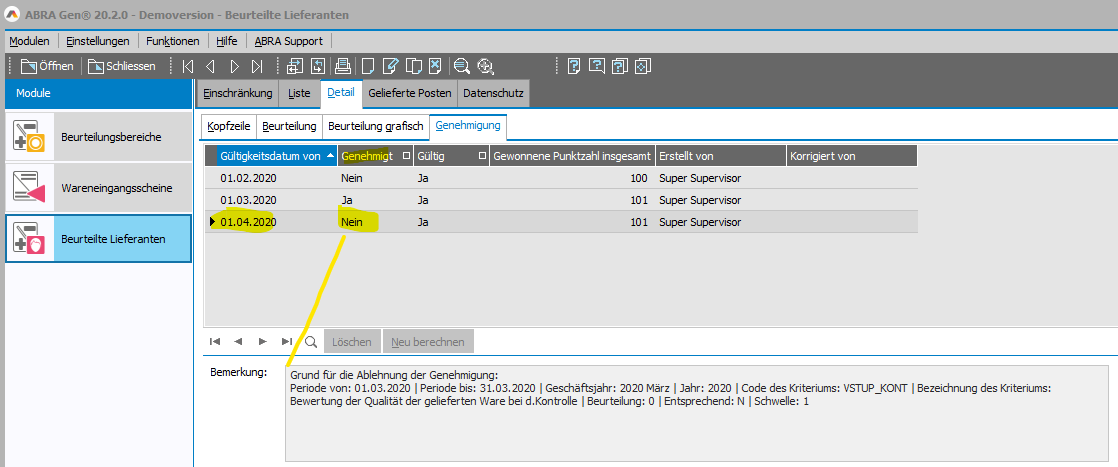Go to last record via toolbar arrow
1118x467 pixels.
point(258,67)
